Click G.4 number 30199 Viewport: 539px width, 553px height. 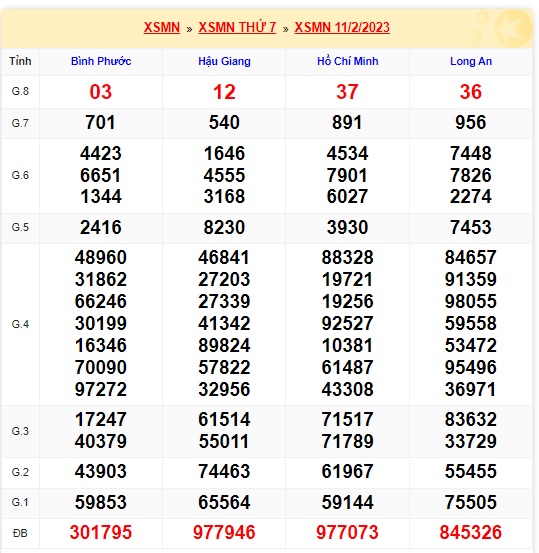tap(101, 323)
